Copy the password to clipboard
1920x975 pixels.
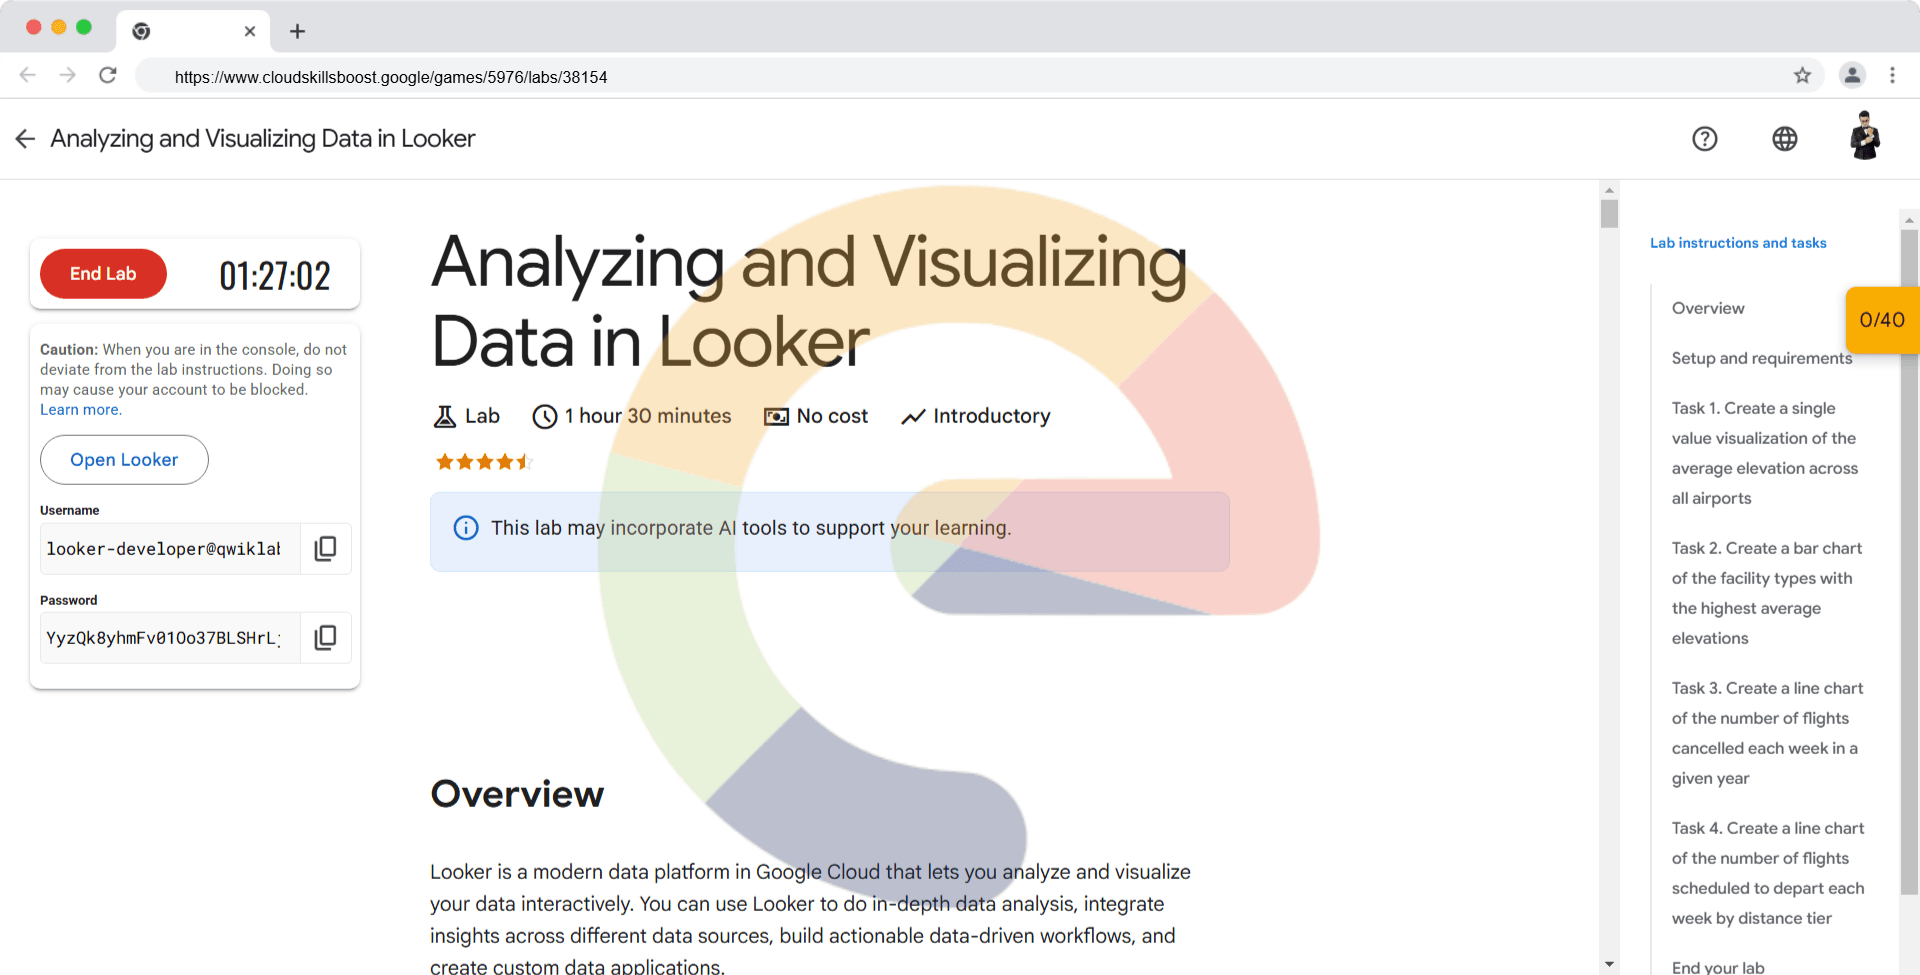(x=325, y=637)
